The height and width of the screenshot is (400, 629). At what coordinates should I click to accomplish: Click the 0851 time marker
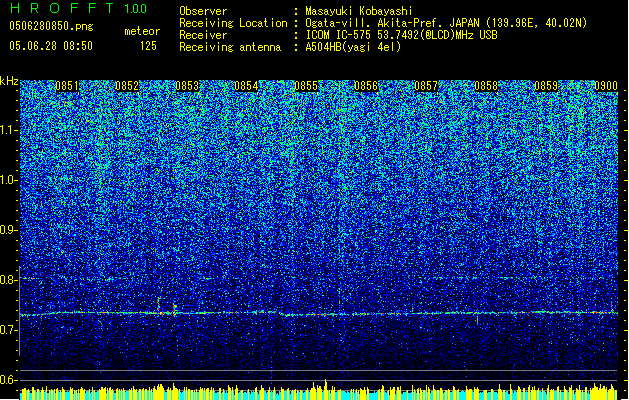pyautogui.click(x=67, y=86)
